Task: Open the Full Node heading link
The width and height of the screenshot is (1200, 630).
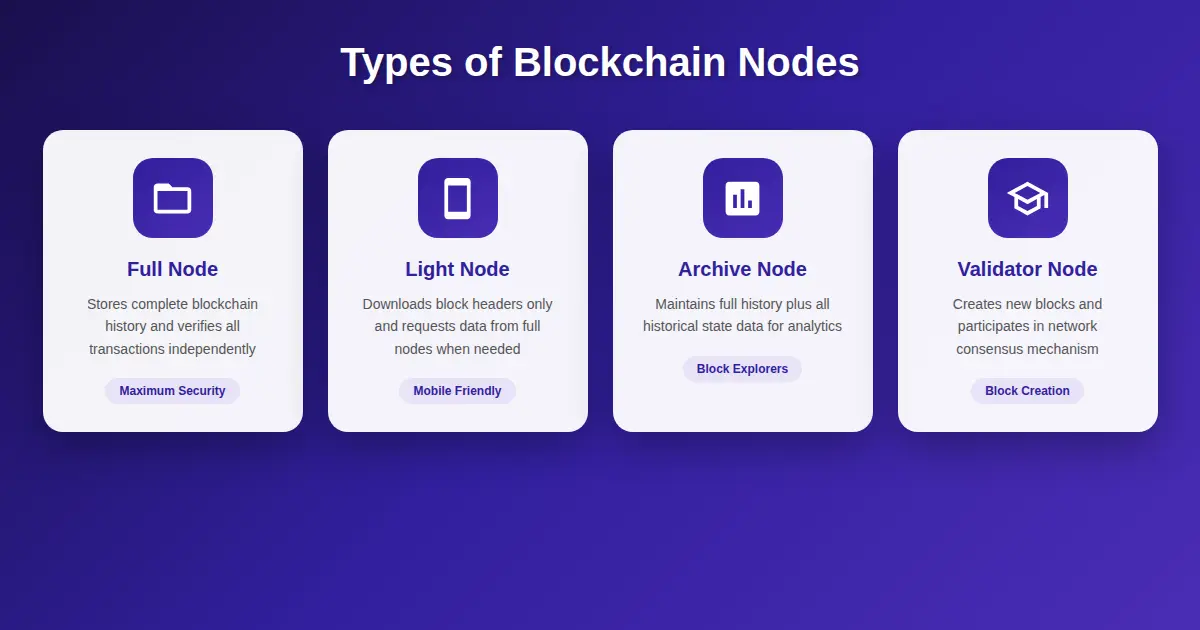Action: (x=172, y=269)
